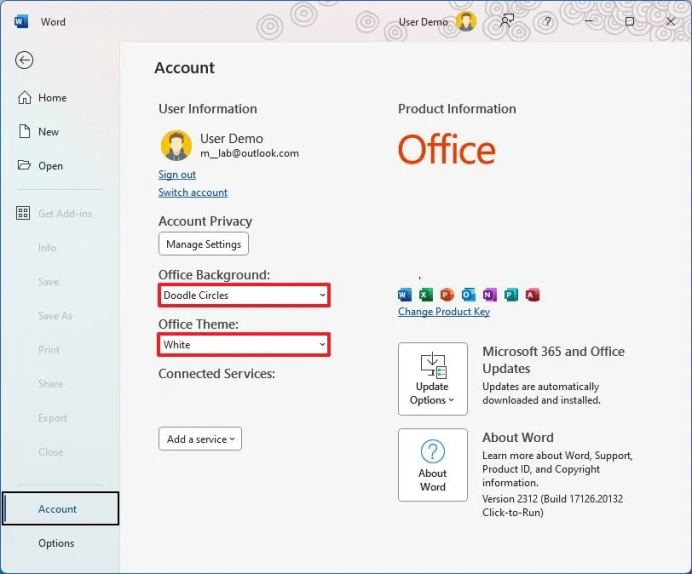692x574 pixels.
Task: Click the Open folder icon
Action: pos(24,165)
